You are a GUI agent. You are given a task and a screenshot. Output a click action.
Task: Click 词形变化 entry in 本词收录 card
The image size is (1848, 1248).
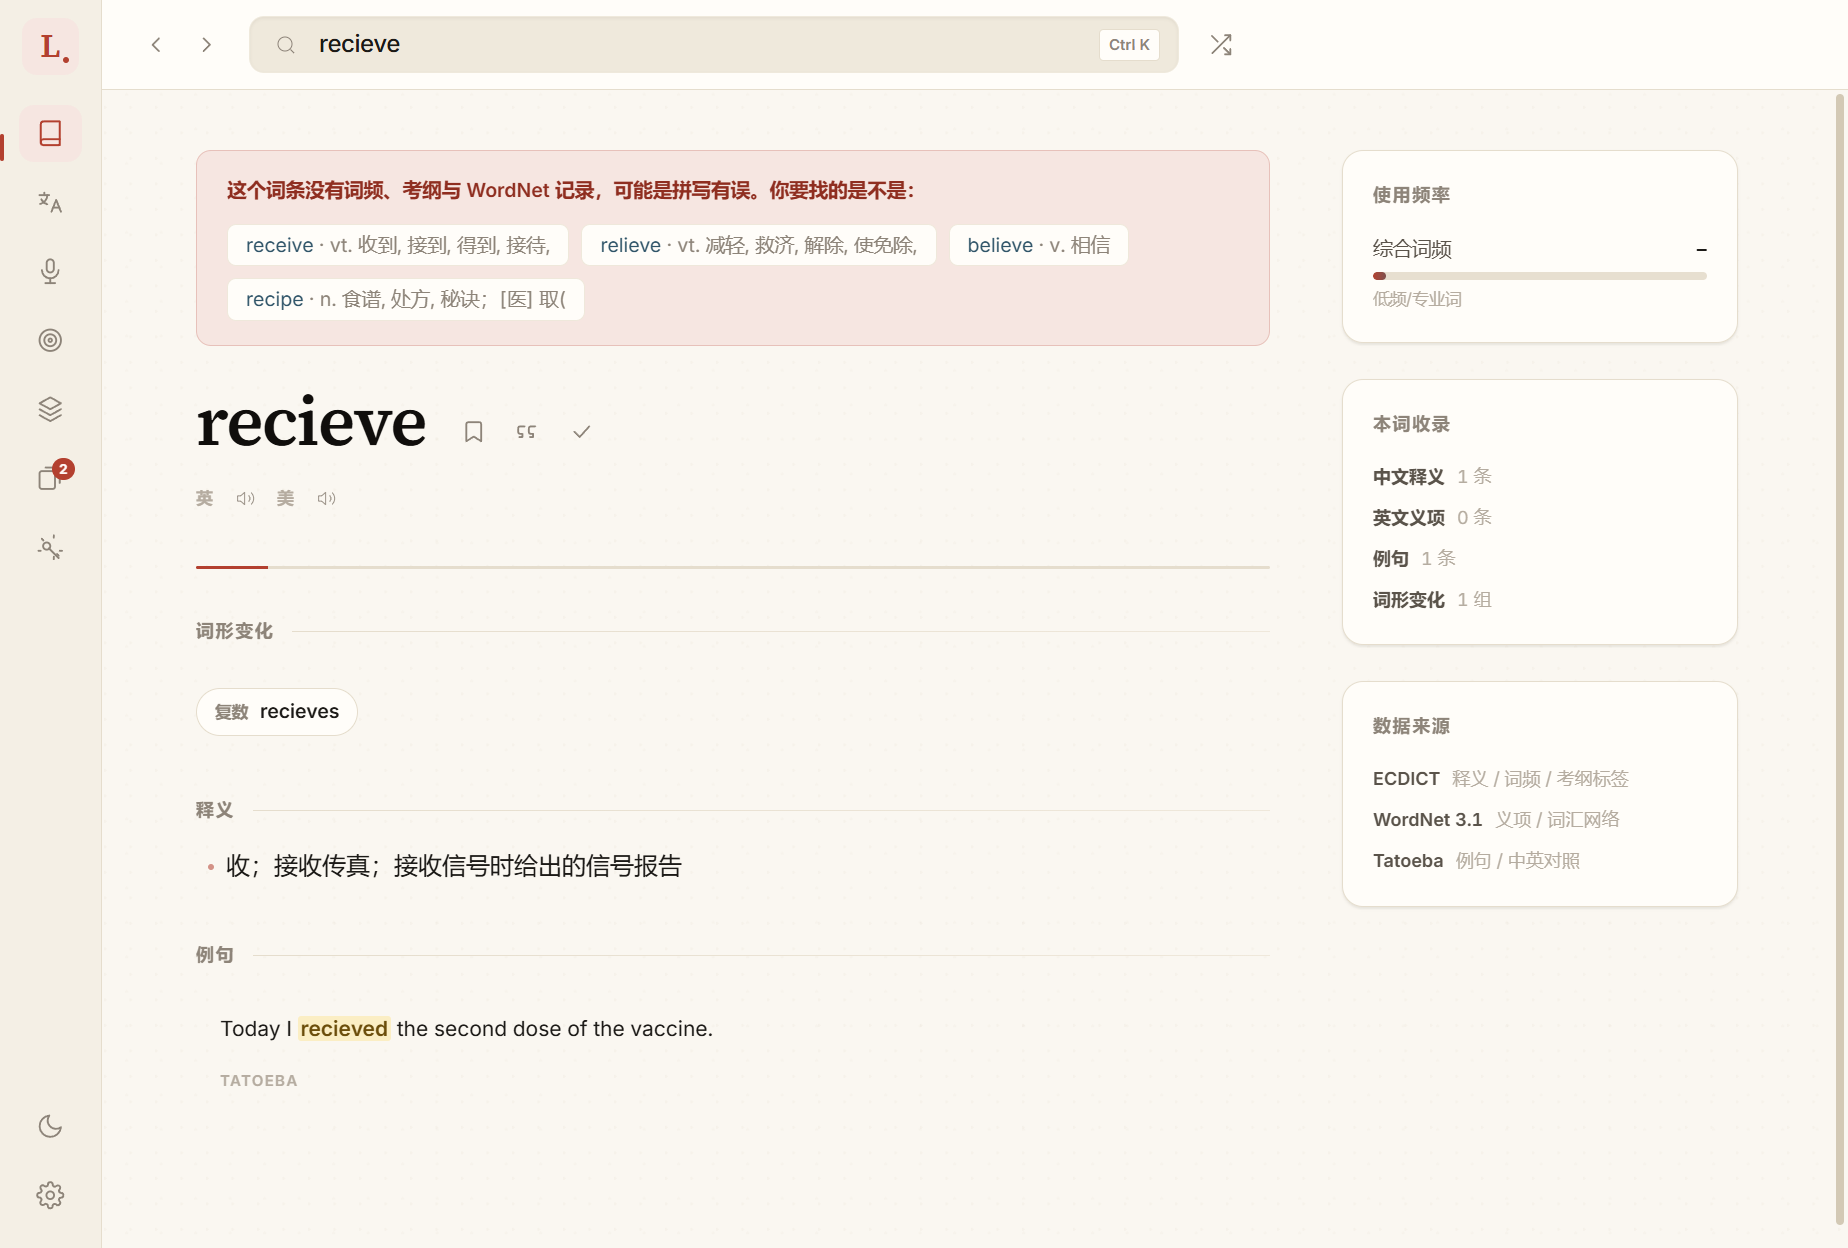[1432, 600]
